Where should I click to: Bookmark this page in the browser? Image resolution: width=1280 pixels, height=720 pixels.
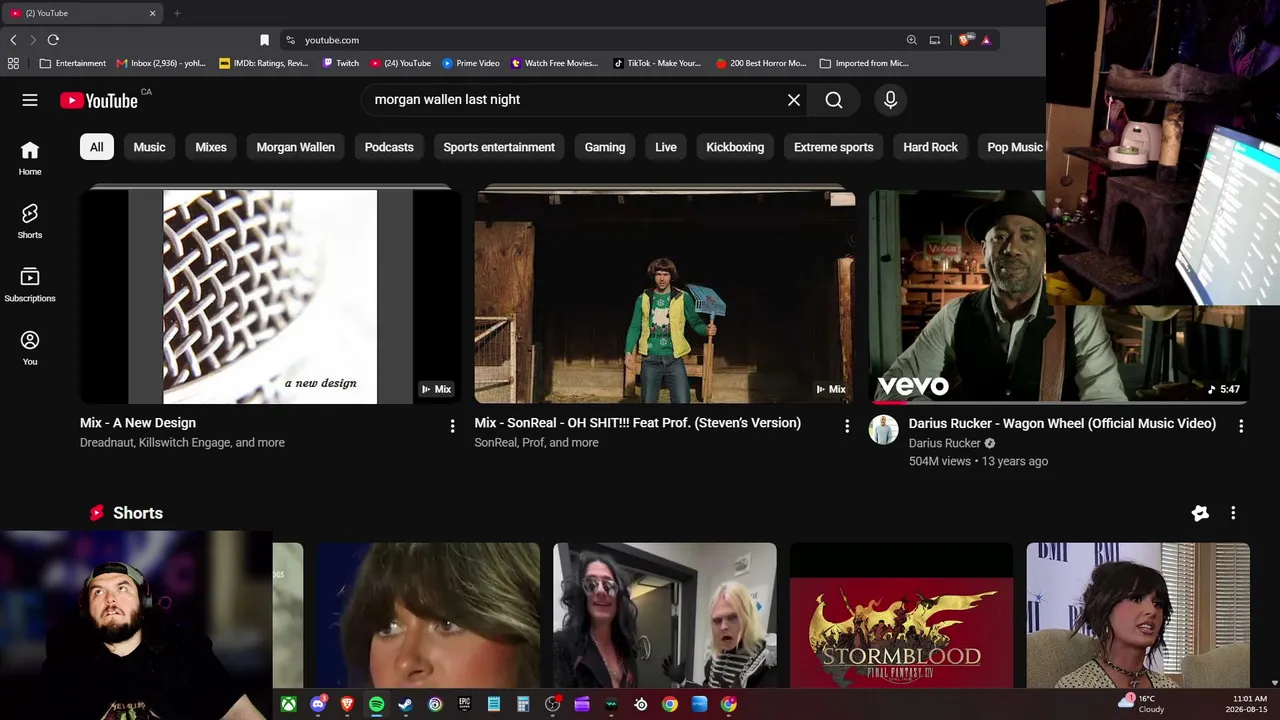coord(264,40)
